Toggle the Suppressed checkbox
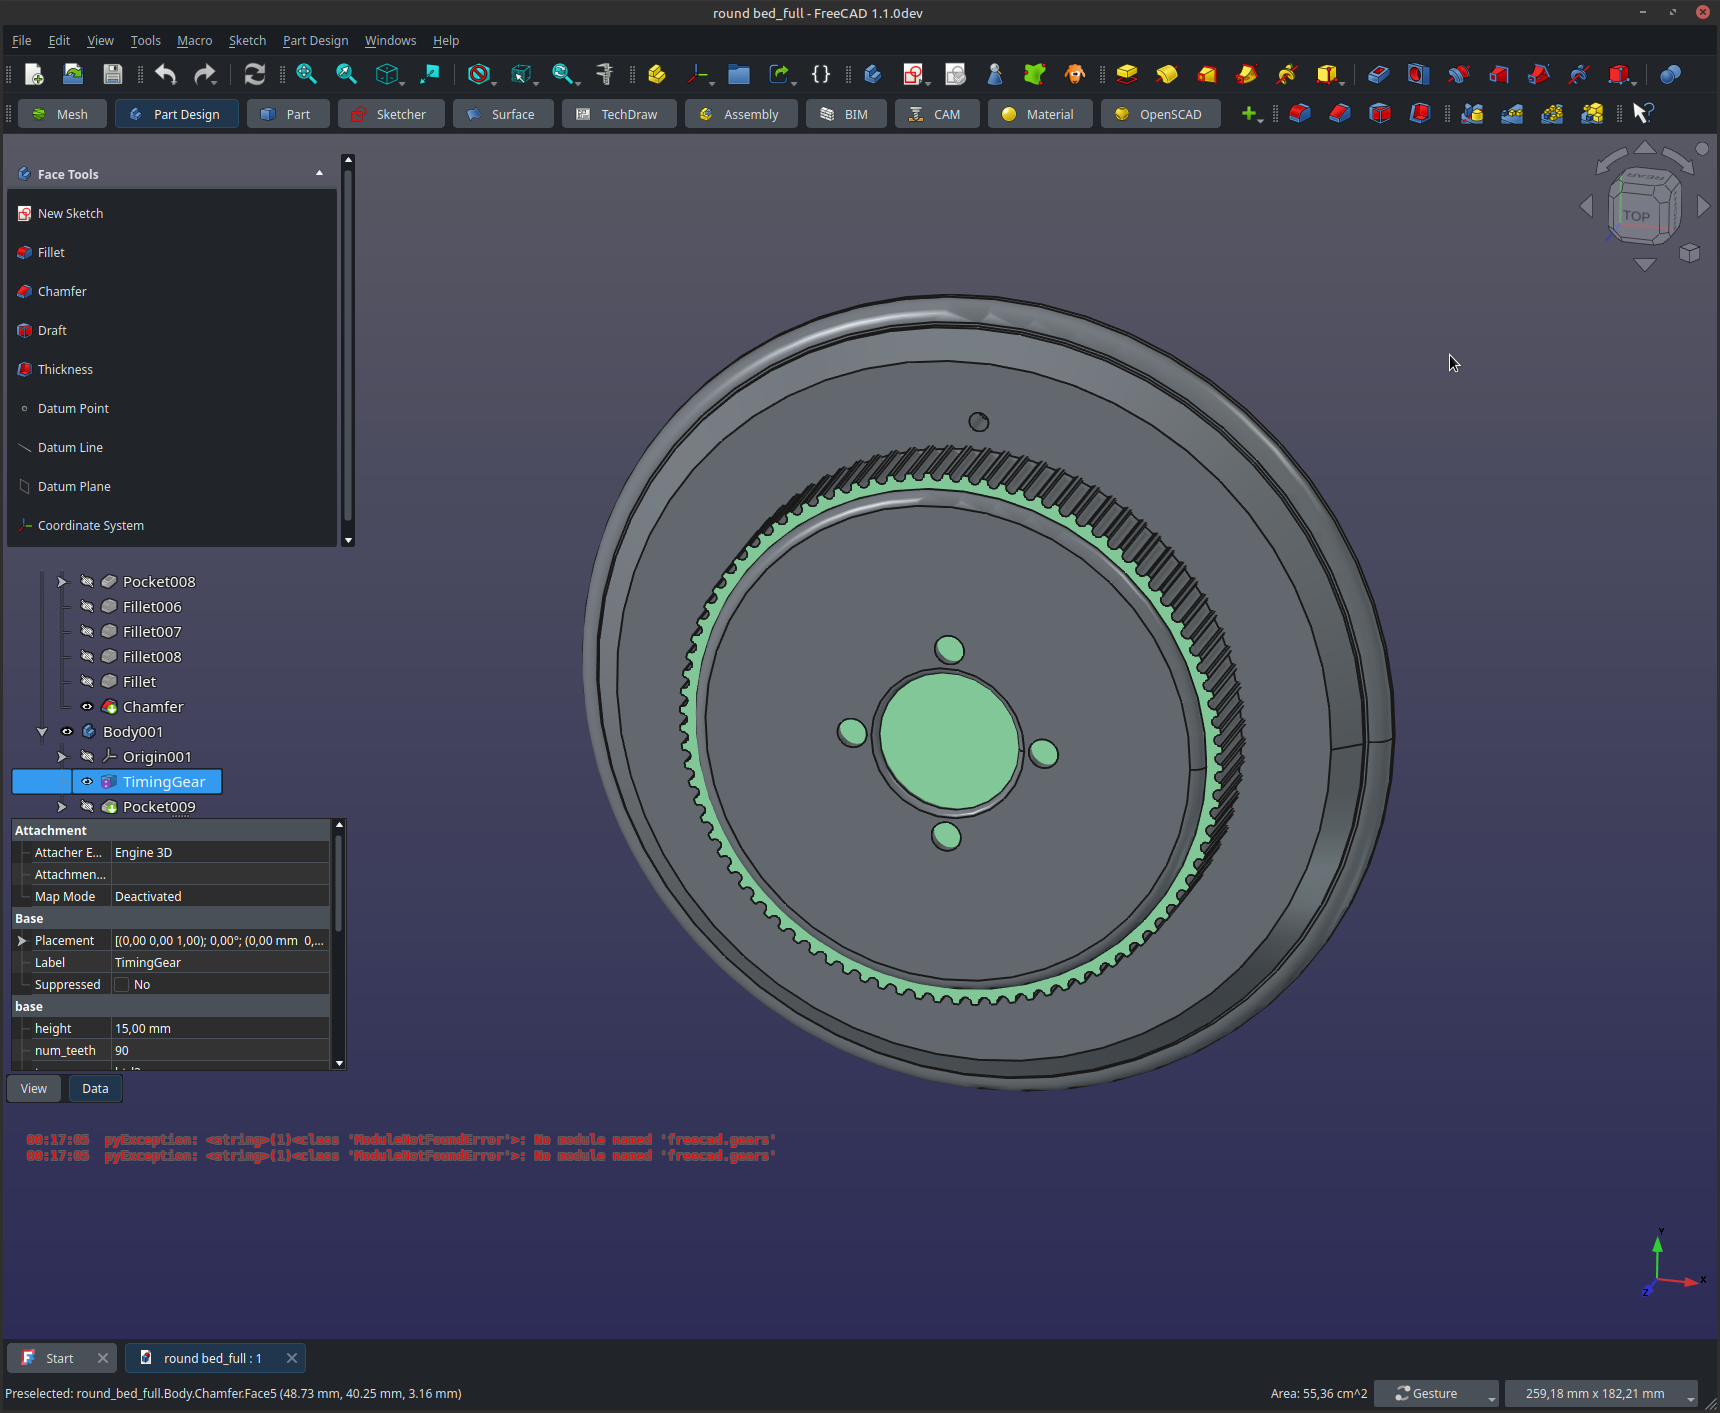The height and width of the screenshot is (1413, 1720). click(122, 985)
